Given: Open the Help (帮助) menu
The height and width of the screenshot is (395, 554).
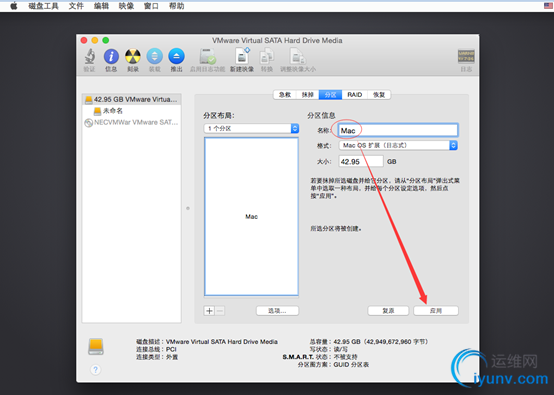Looking at the screenshot, I should click(176, 6).
